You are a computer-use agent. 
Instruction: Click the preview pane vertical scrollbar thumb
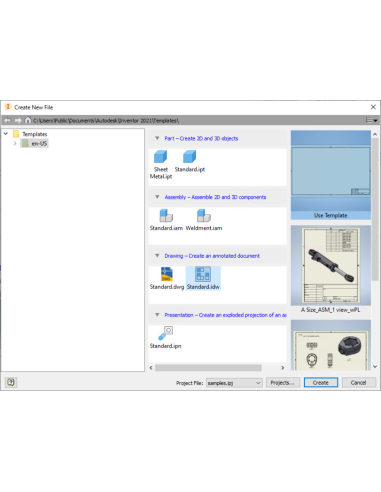tap(375, 209)
